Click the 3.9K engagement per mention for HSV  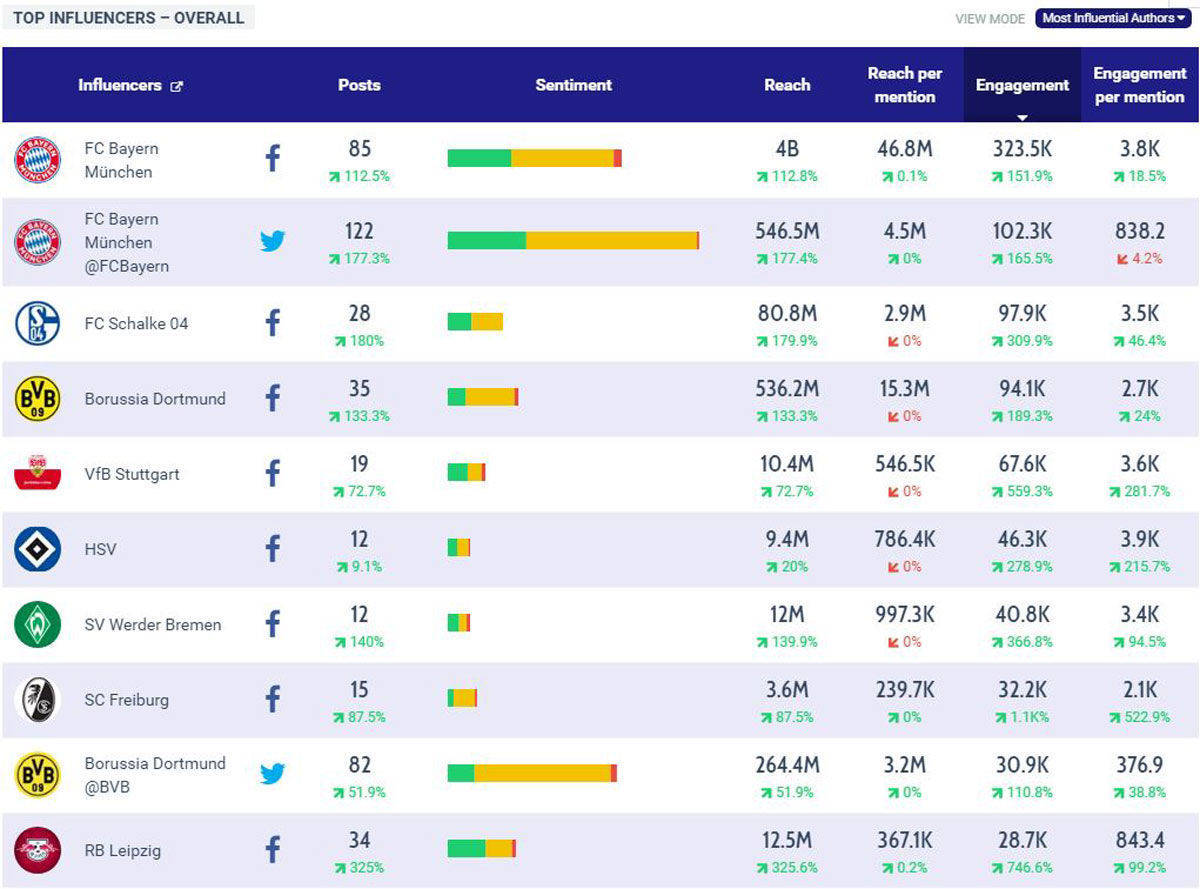click(x=1140, y=539)
